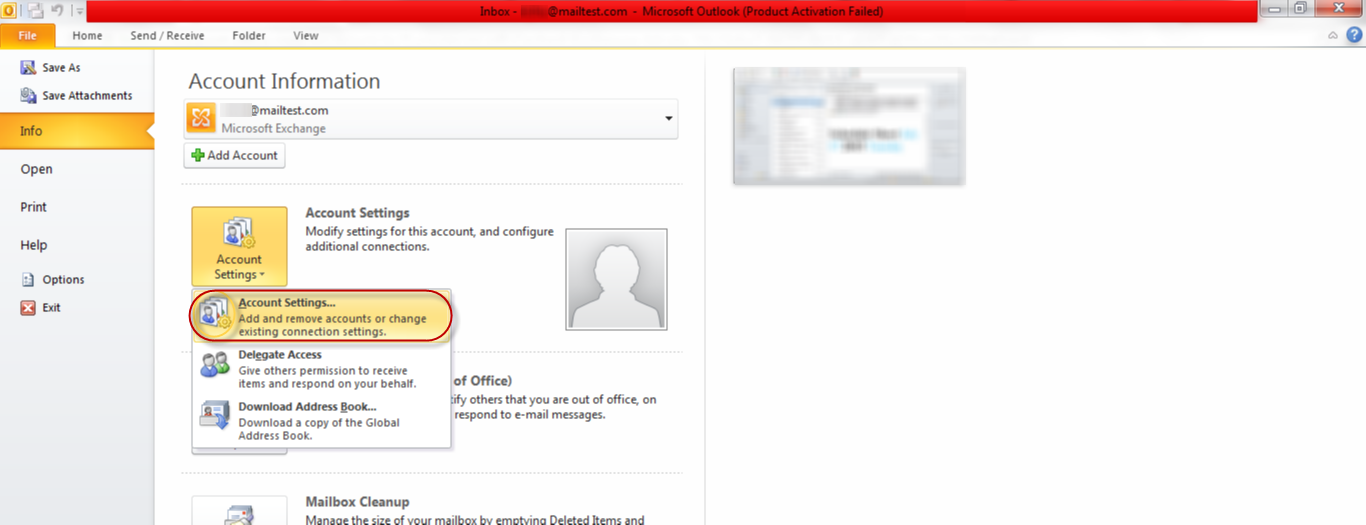
Task: Click the Save As disk icon
Action: 28,68
